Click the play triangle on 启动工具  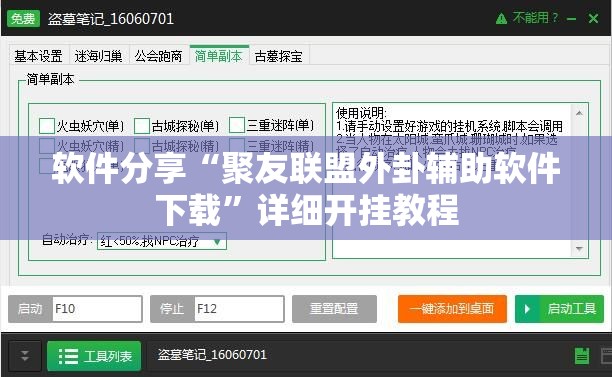pyautogui.click(x=527, y=309)
